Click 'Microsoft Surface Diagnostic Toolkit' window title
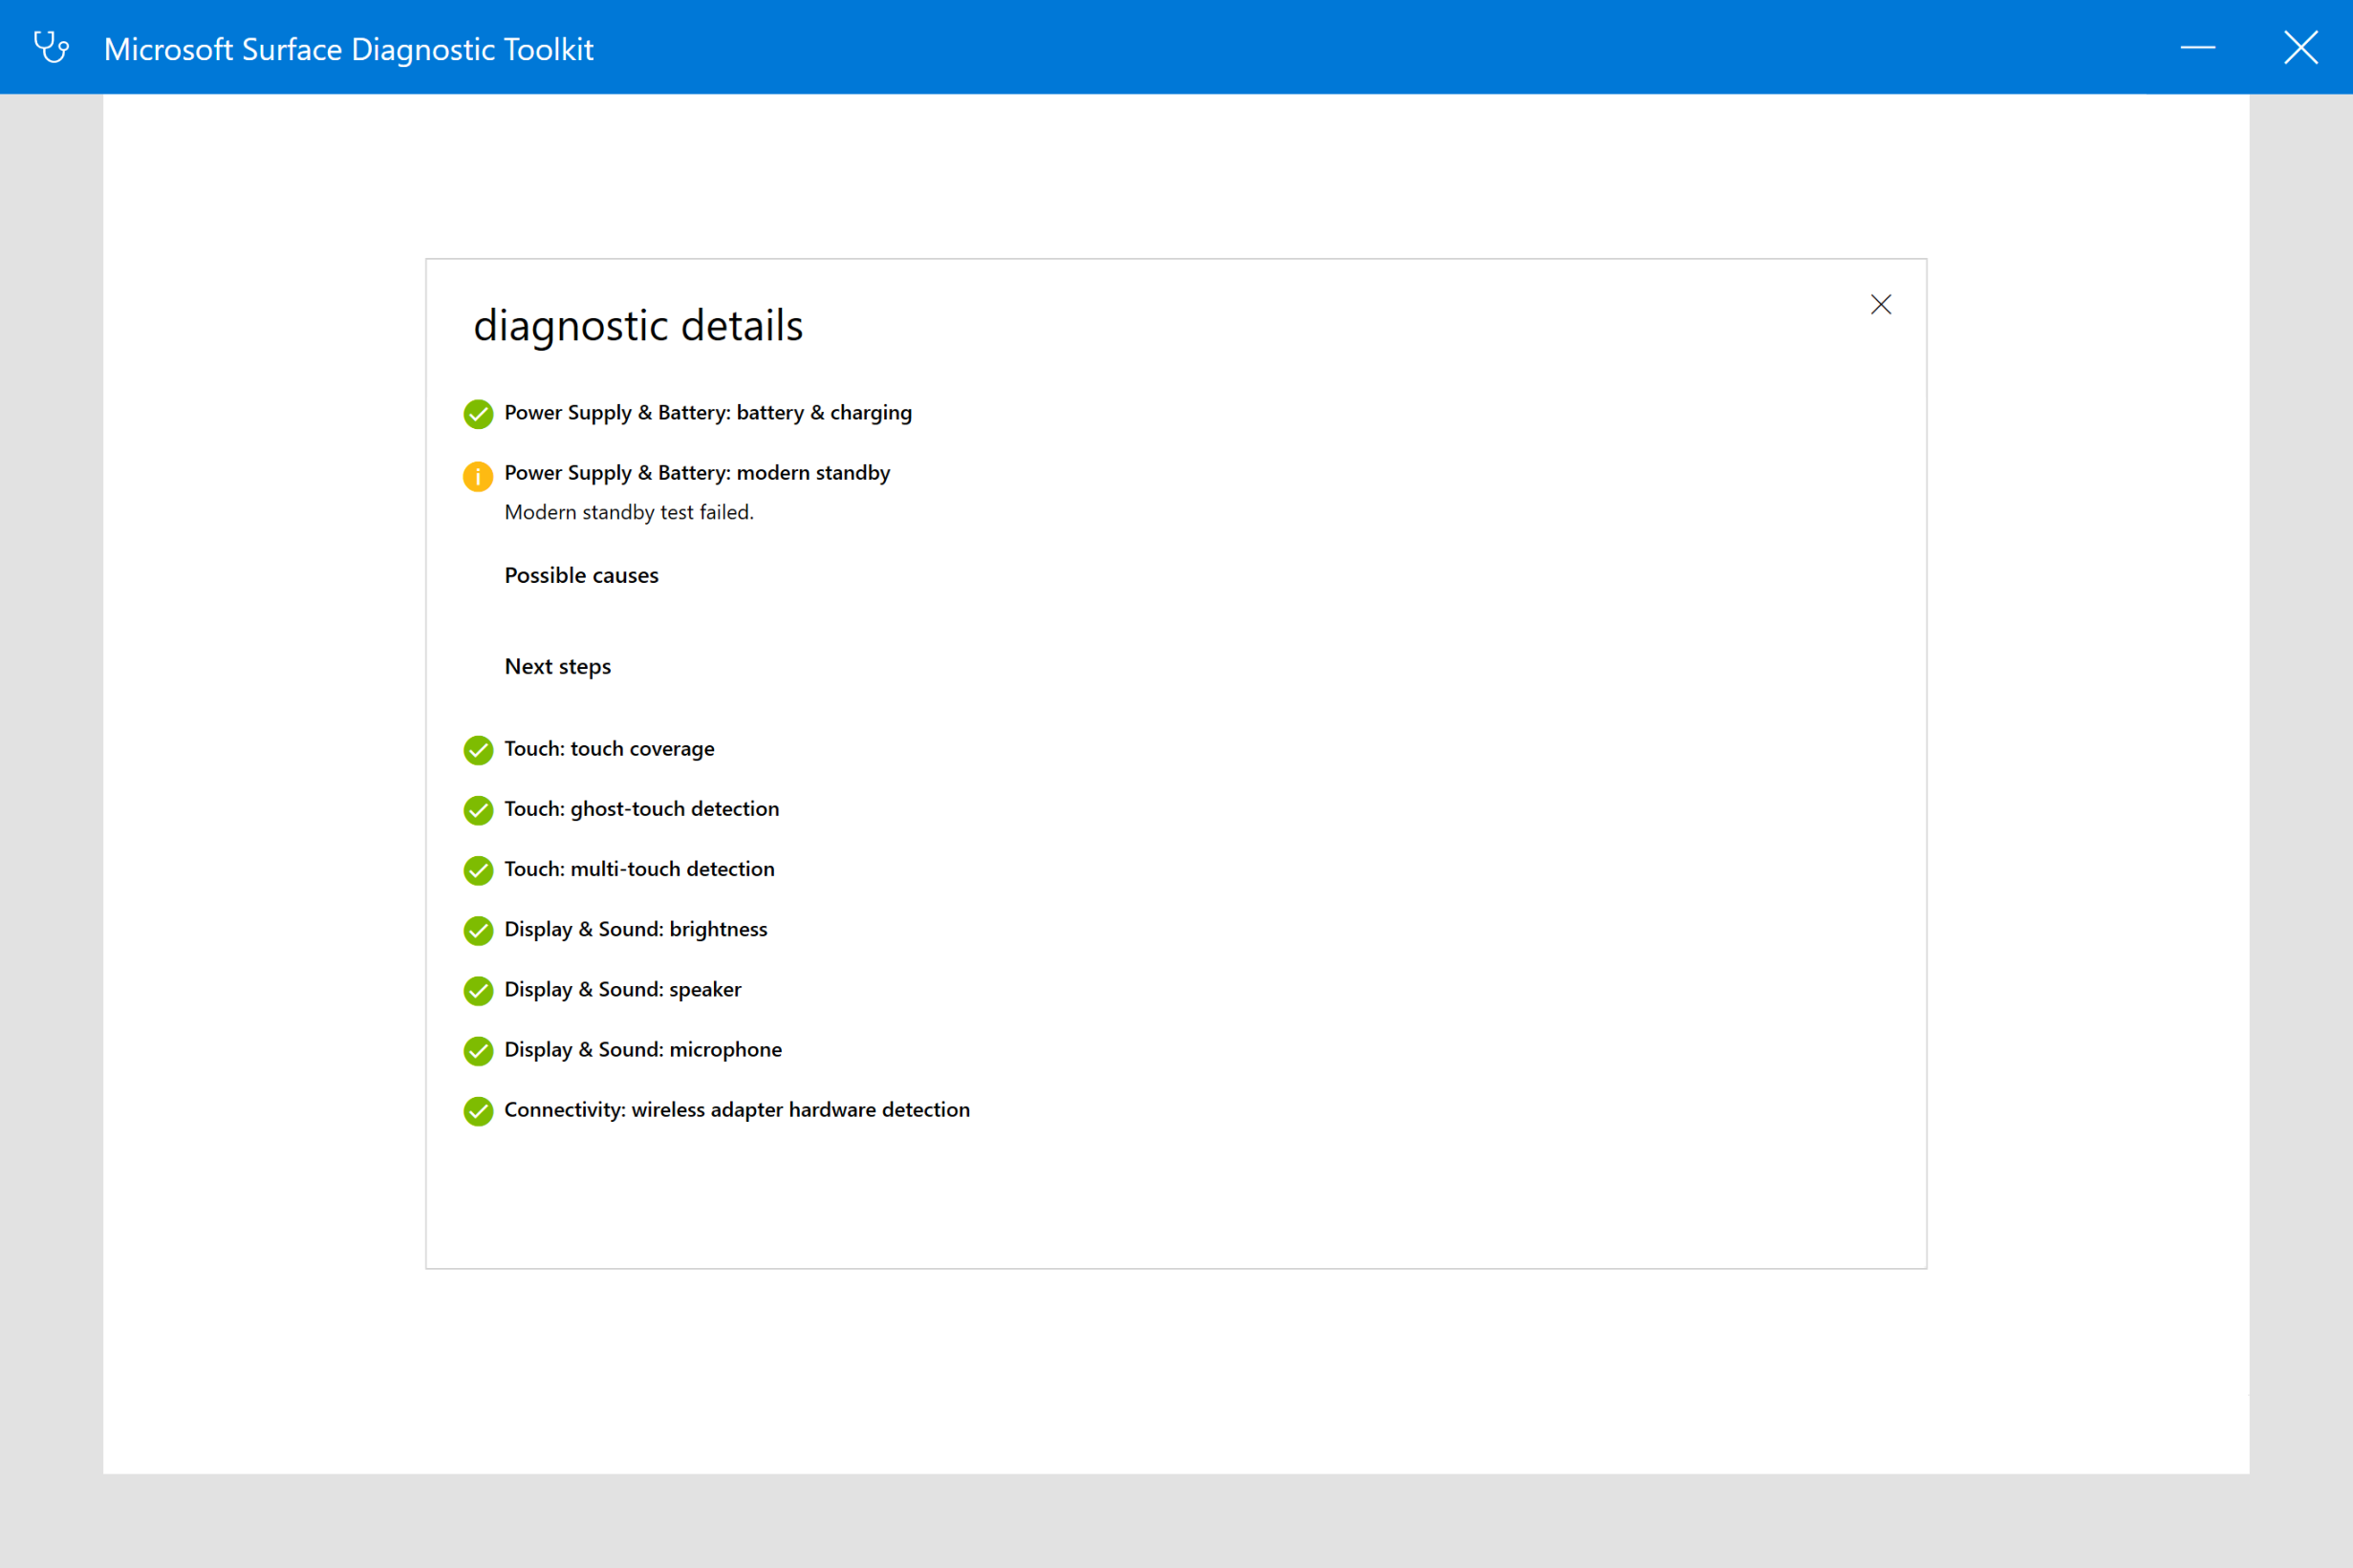Viewport: 2353px width, 1568px height. tap(349, 49)
